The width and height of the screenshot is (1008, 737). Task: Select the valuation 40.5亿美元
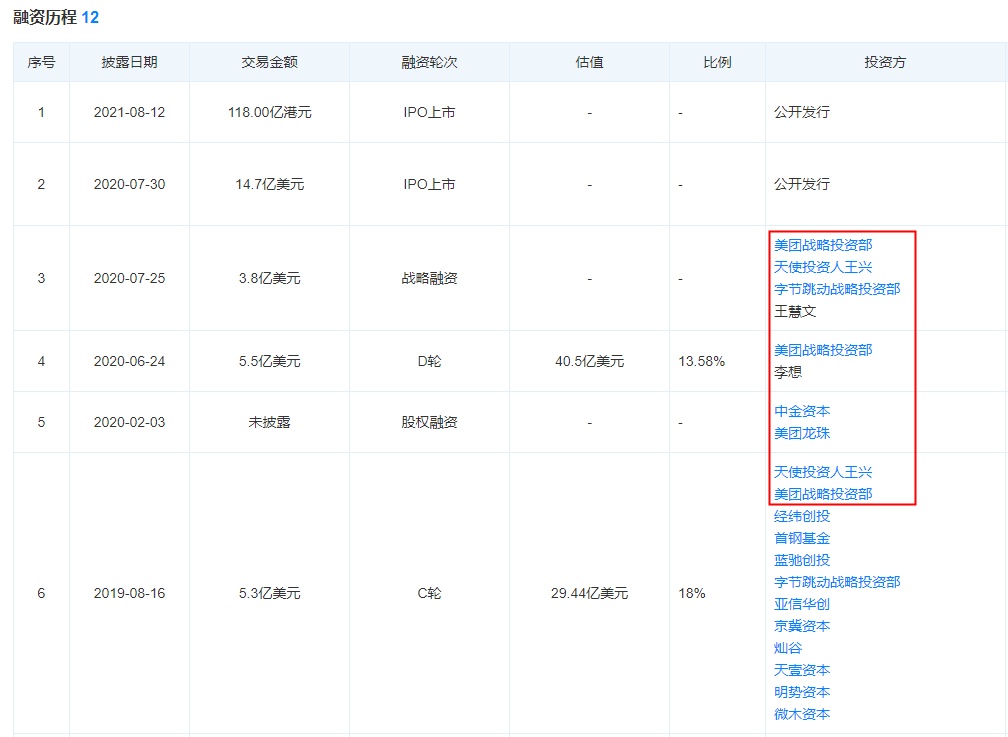point(590,361)
